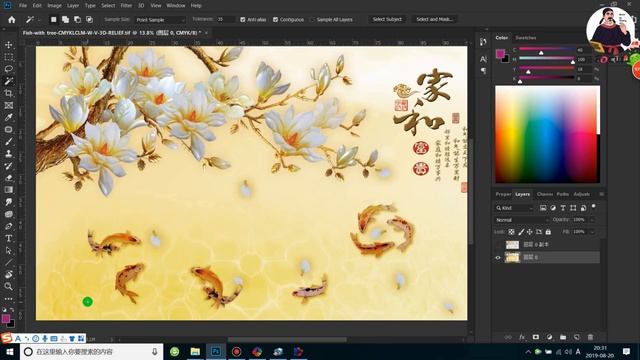Go to Photoshop Home screen icon

[11, 20]
